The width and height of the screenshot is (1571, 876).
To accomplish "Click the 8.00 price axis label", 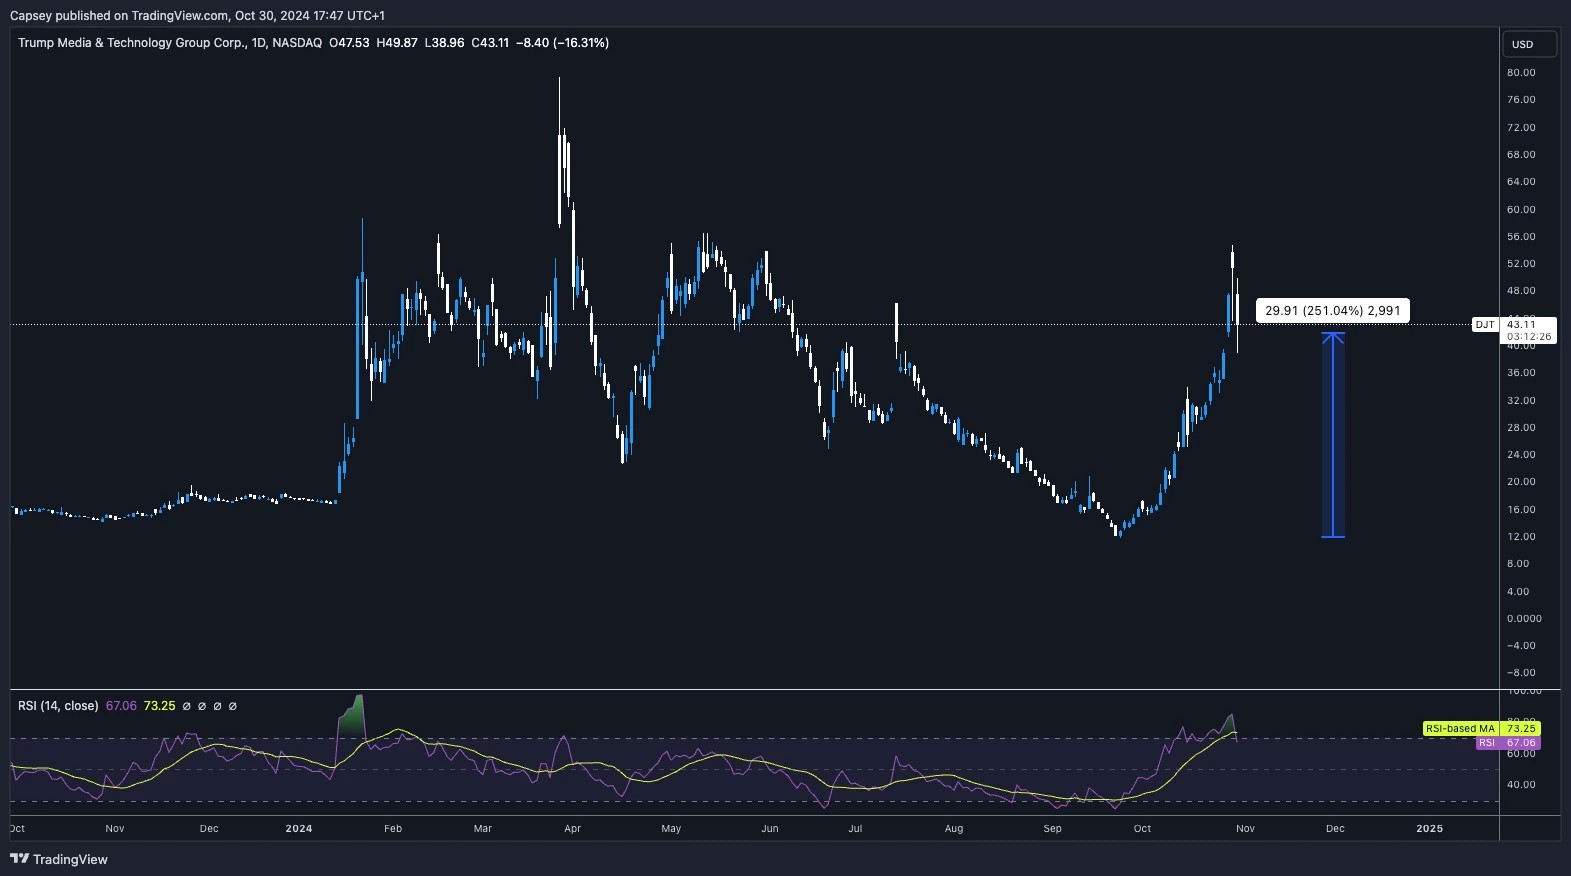I will [1518, 564].
